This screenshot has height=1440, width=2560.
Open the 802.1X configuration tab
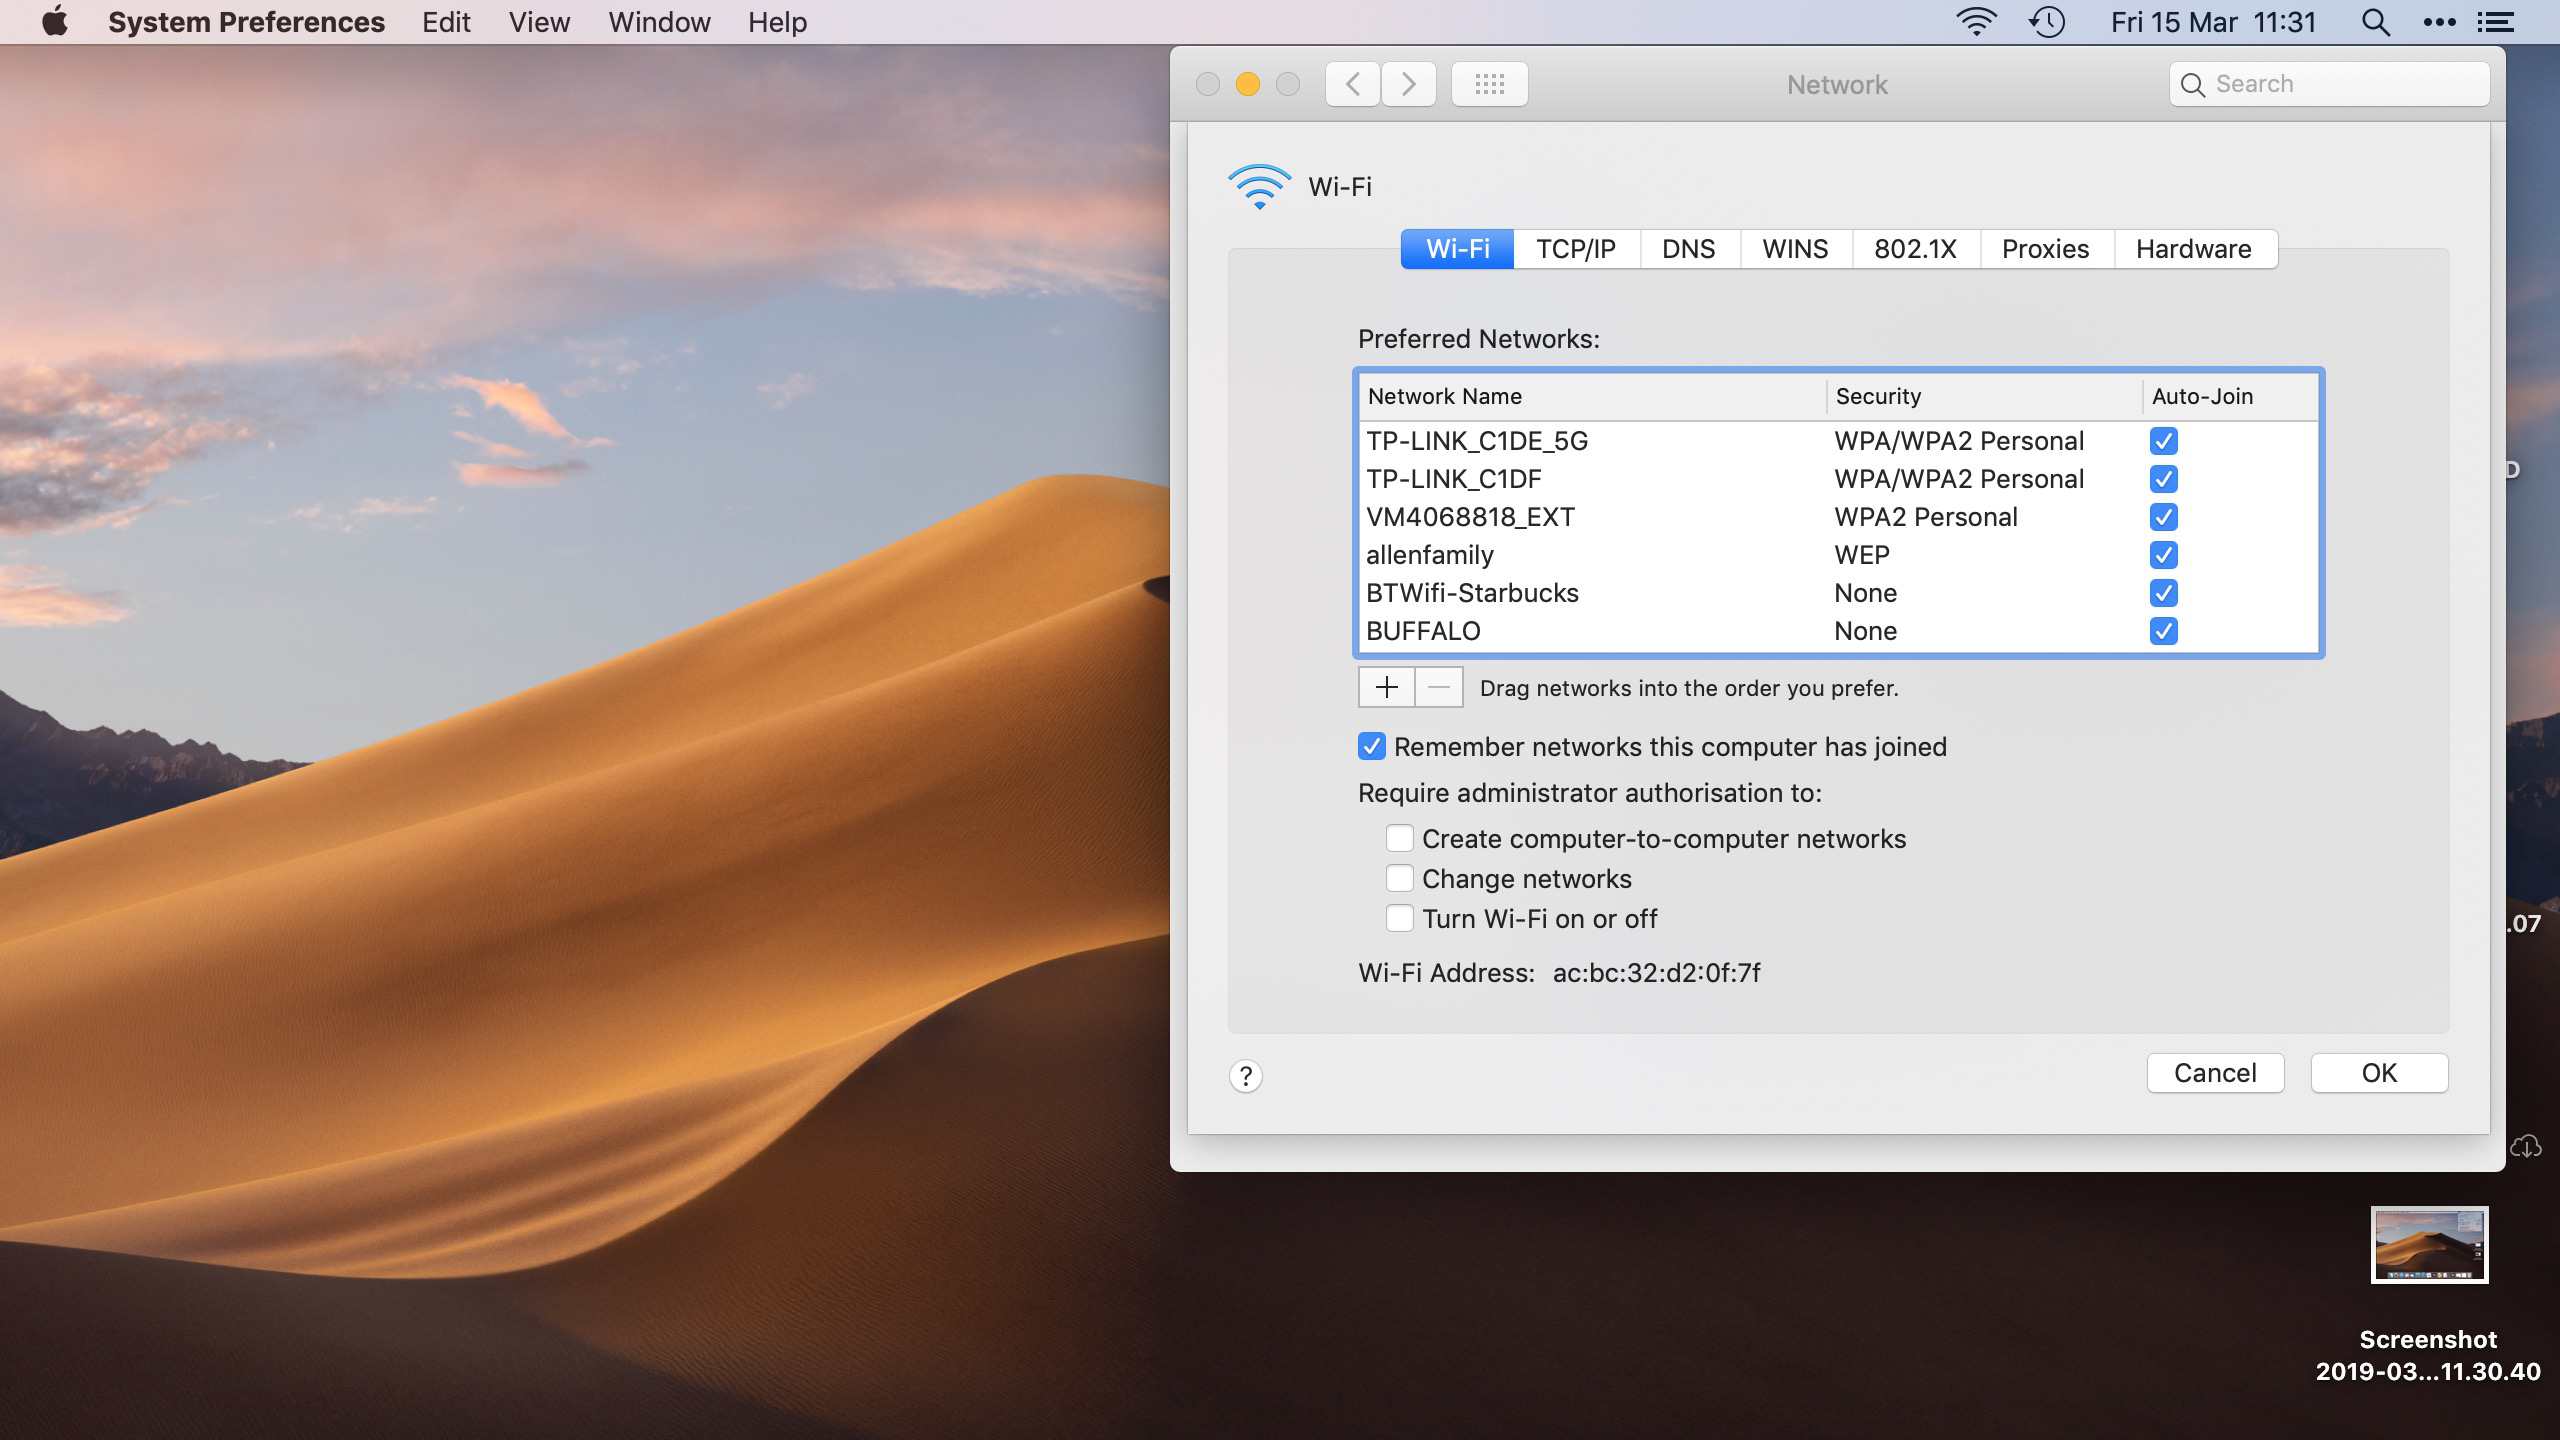tap(1915, 248)
